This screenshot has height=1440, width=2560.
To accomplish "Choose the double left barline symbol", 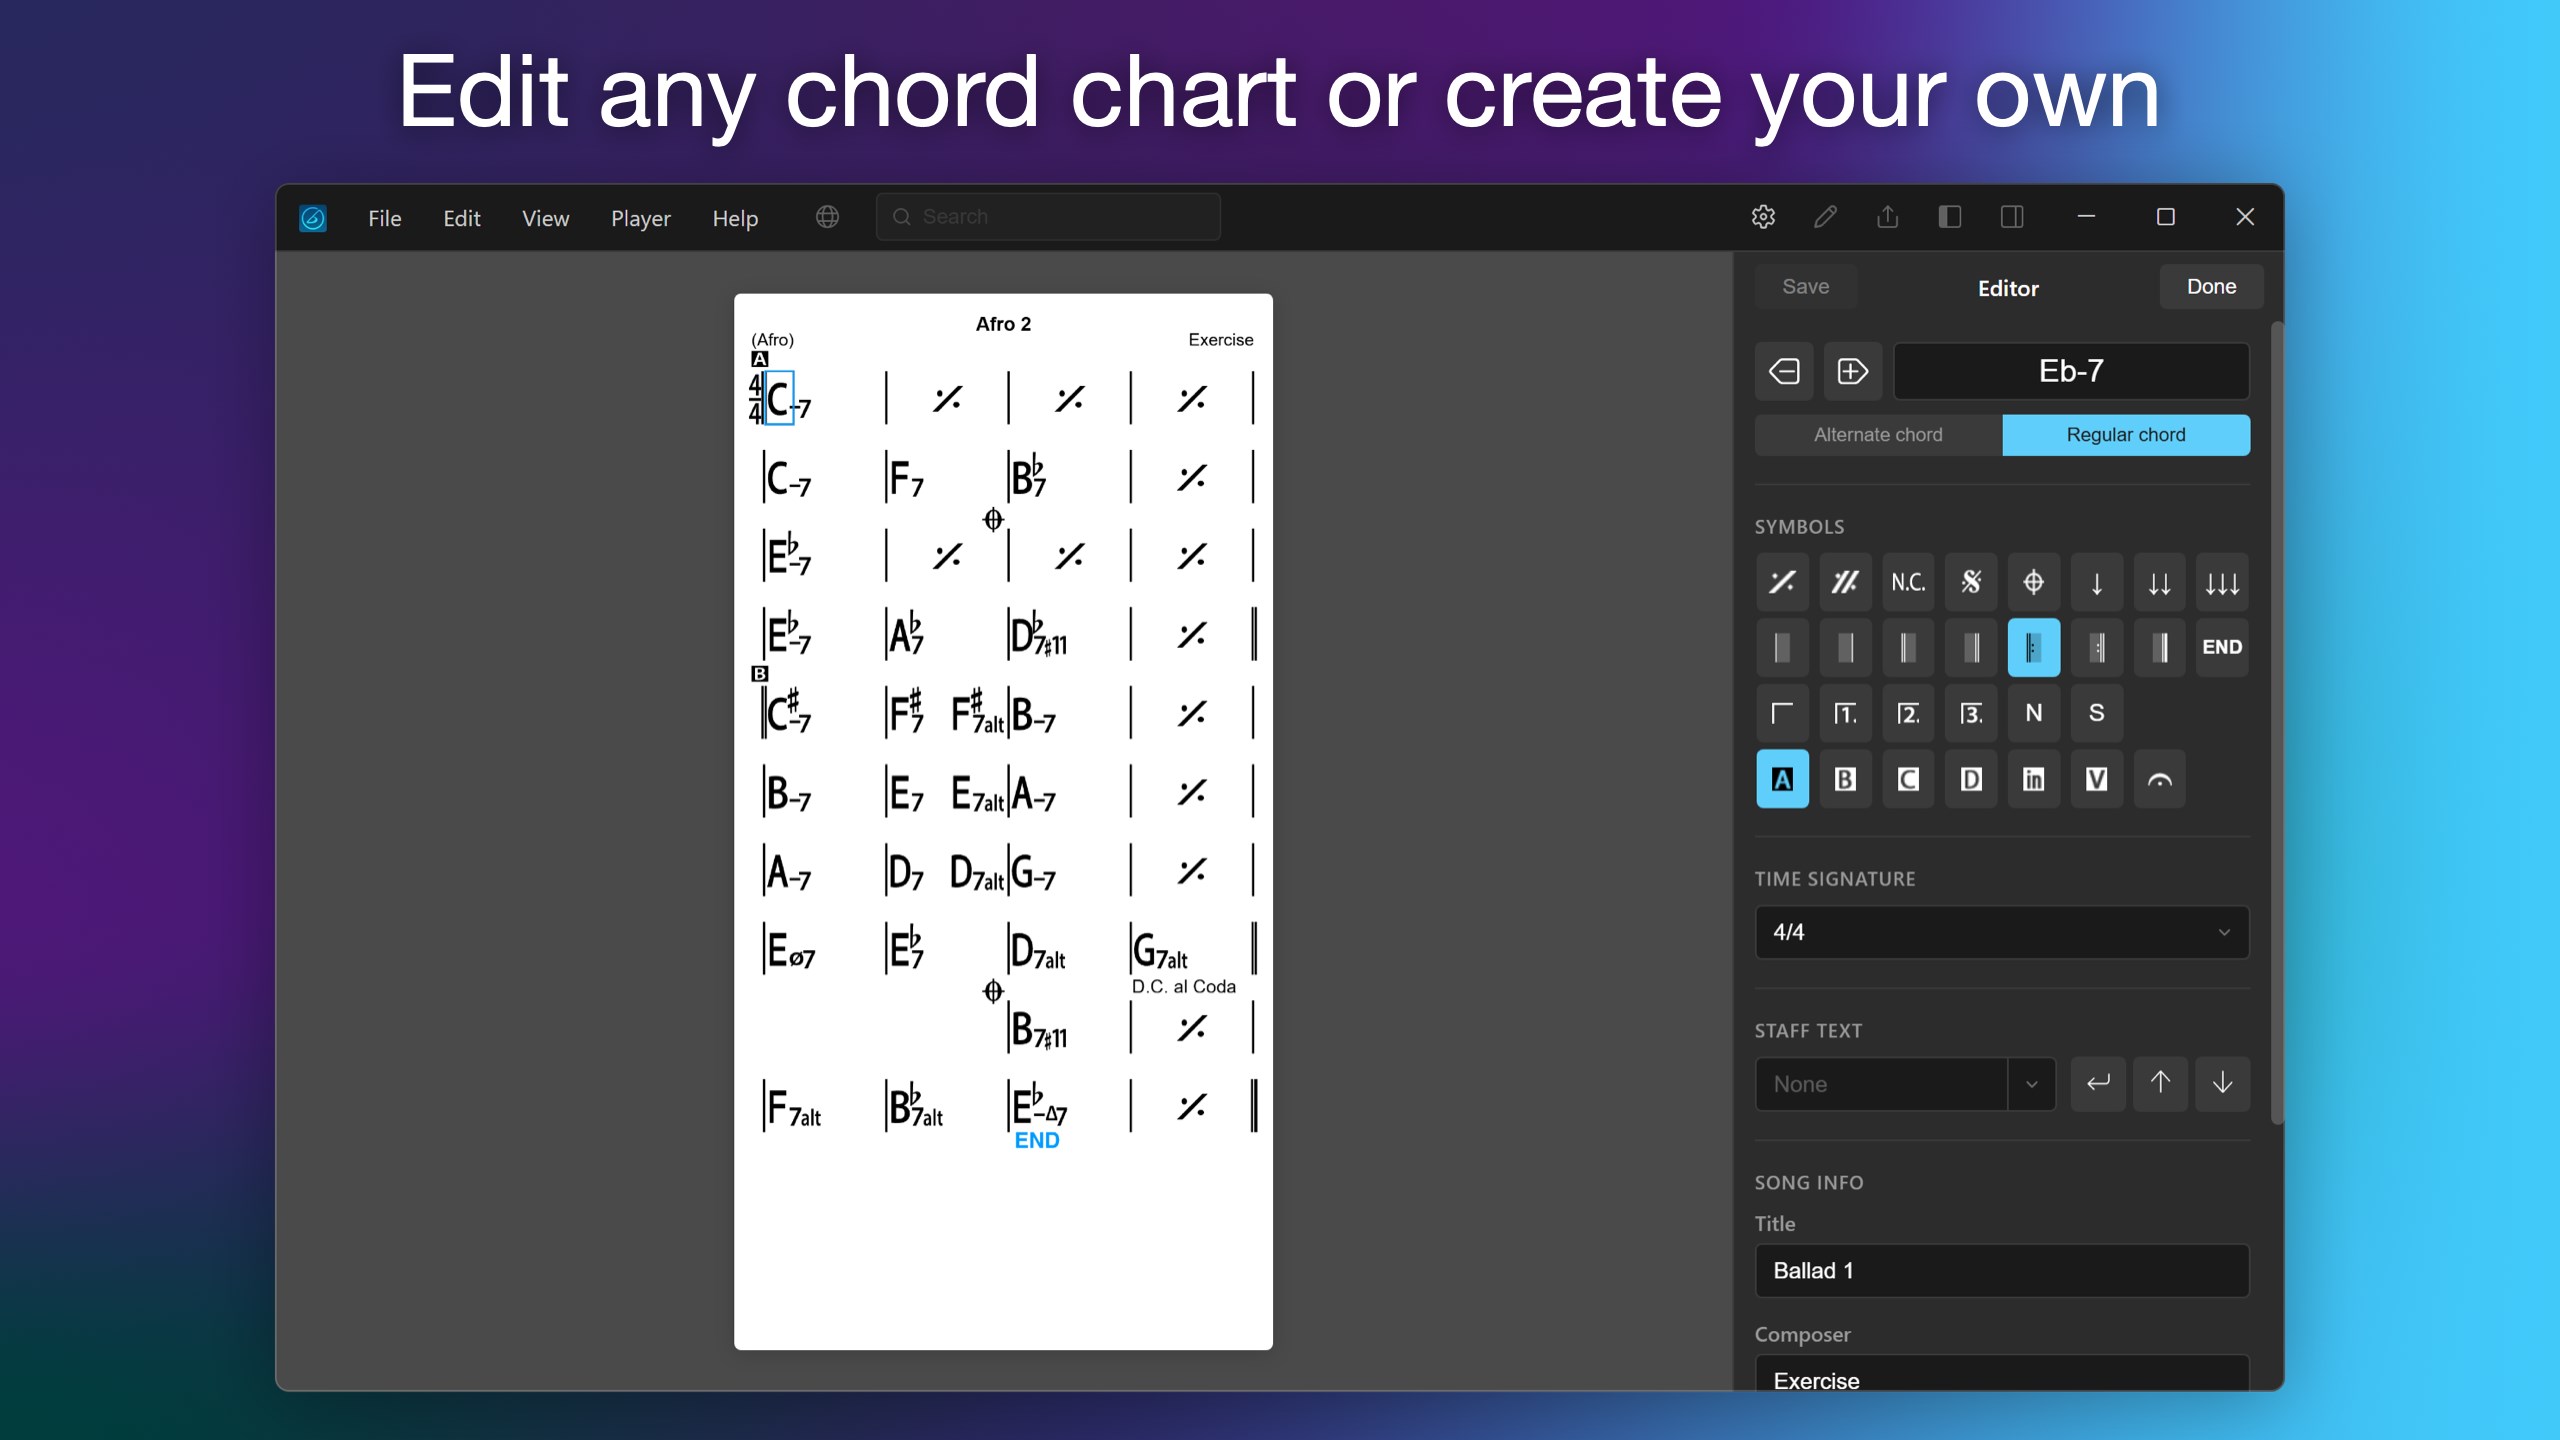I will coord(1908,648).
